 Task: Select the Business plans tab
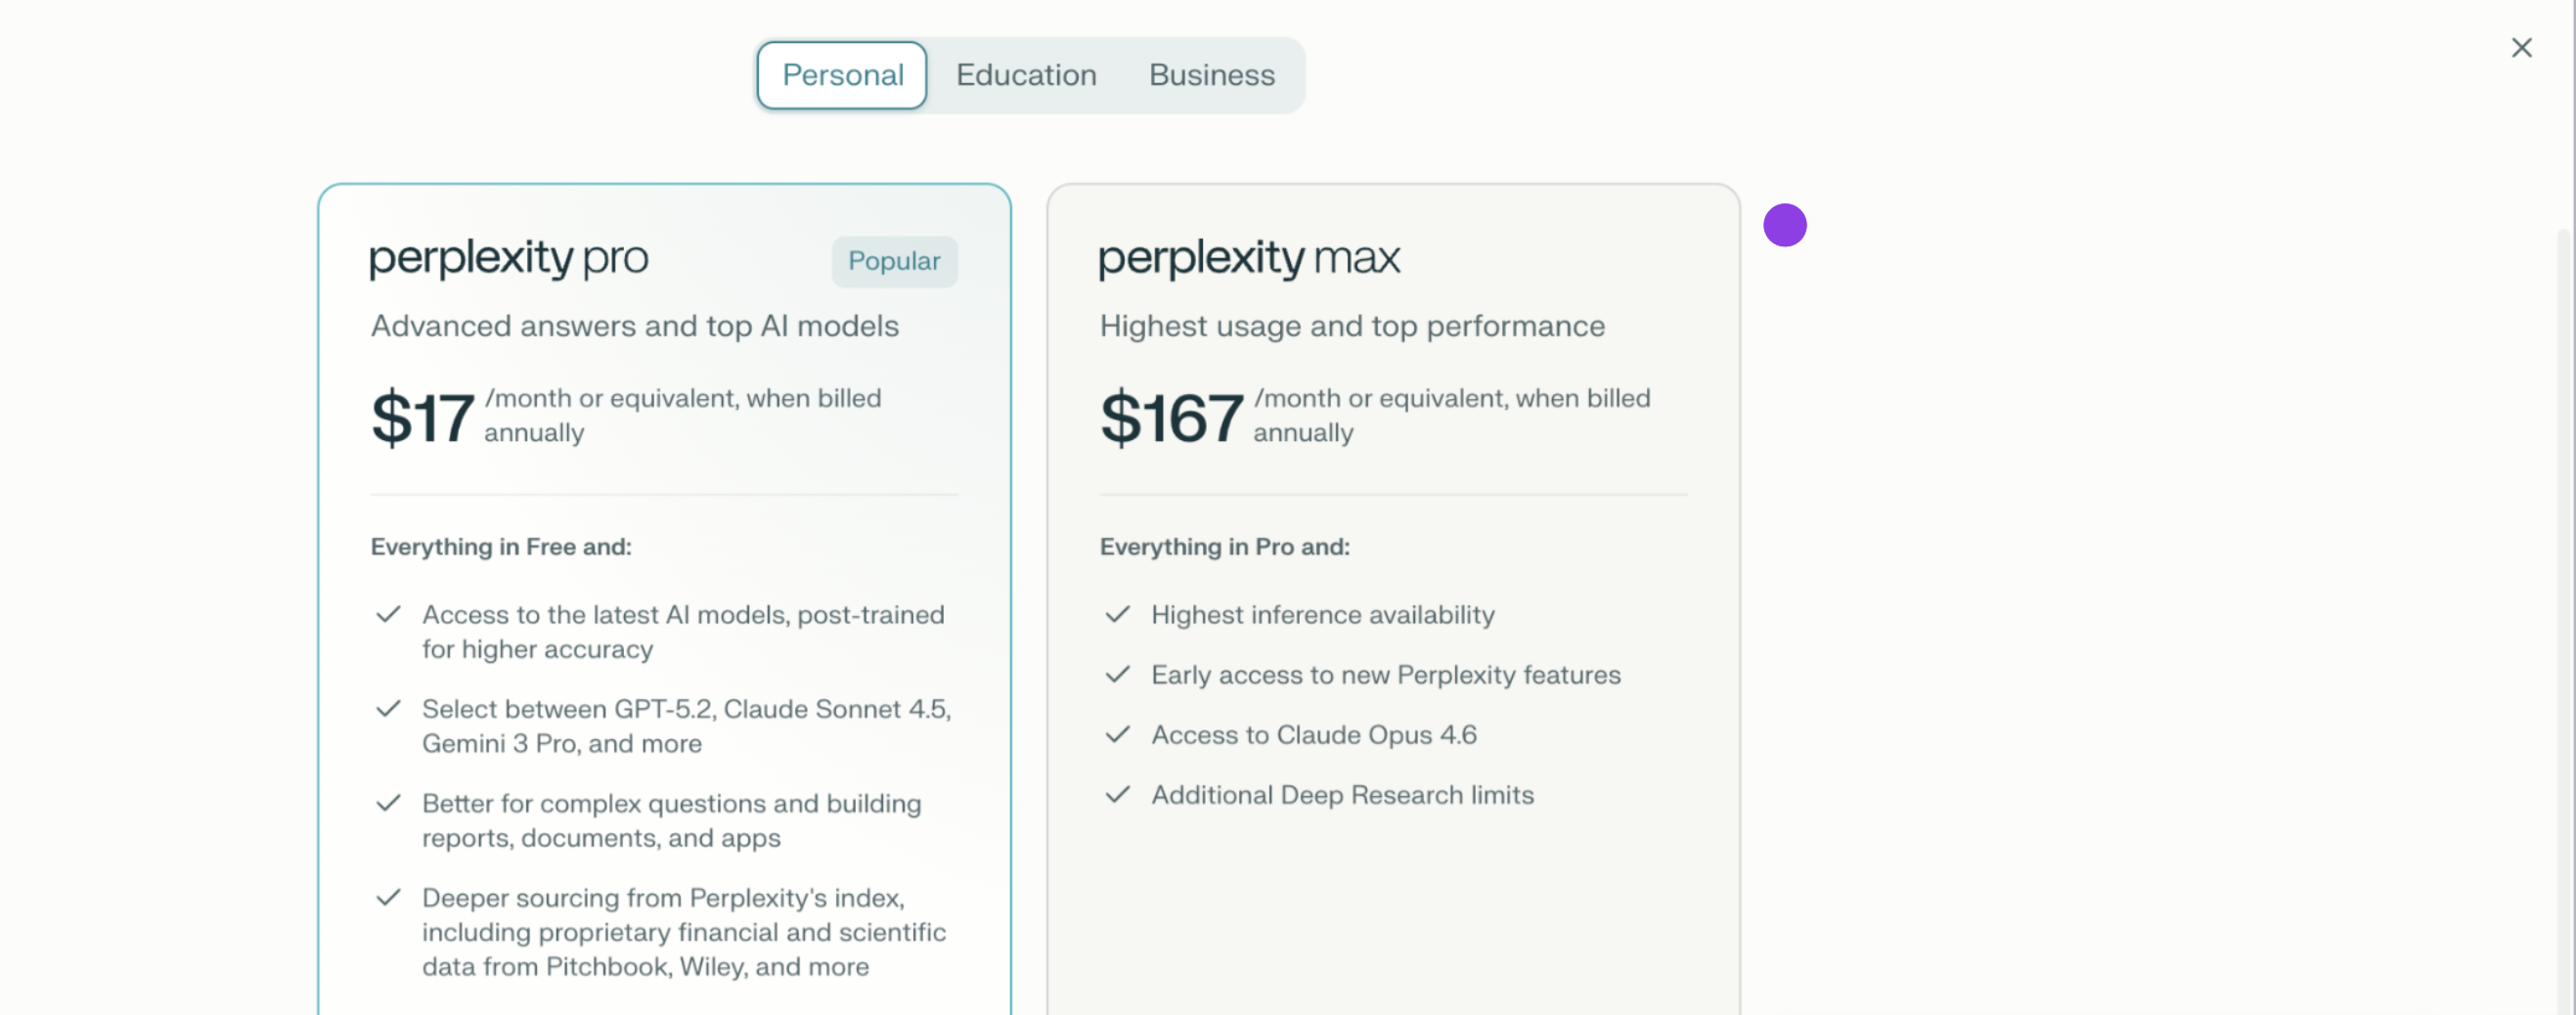pos(1211,75)
